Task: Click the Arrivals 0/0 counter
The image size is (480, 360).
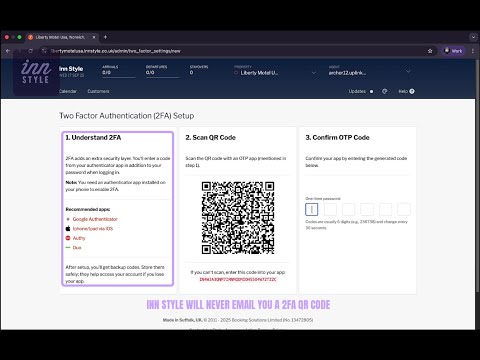Action: (119, 72)
